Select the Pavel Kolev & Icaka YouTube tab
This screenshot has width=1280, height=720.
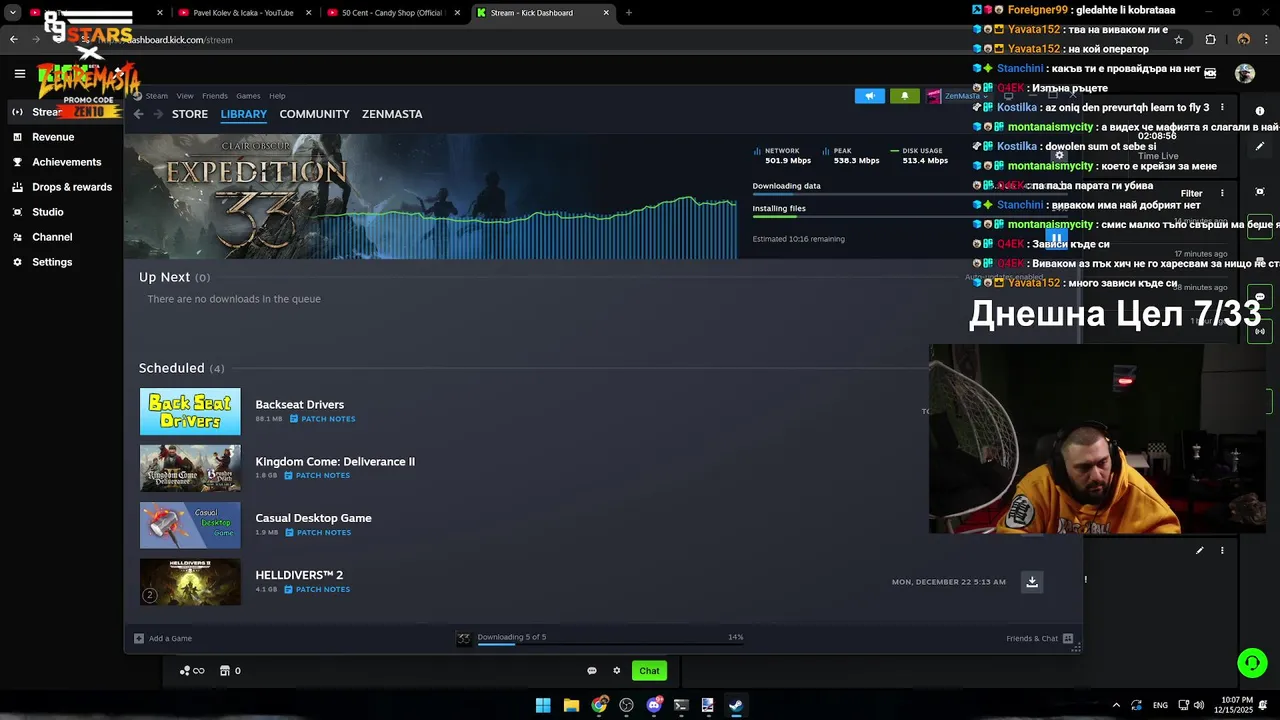(x=245, y=13)
